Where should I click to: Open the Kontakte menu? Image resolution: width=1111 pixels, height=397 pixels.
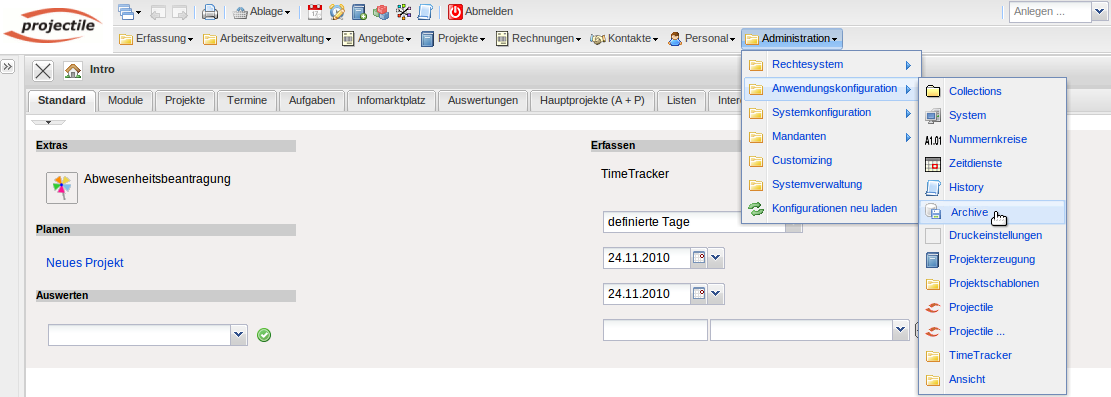624,39
